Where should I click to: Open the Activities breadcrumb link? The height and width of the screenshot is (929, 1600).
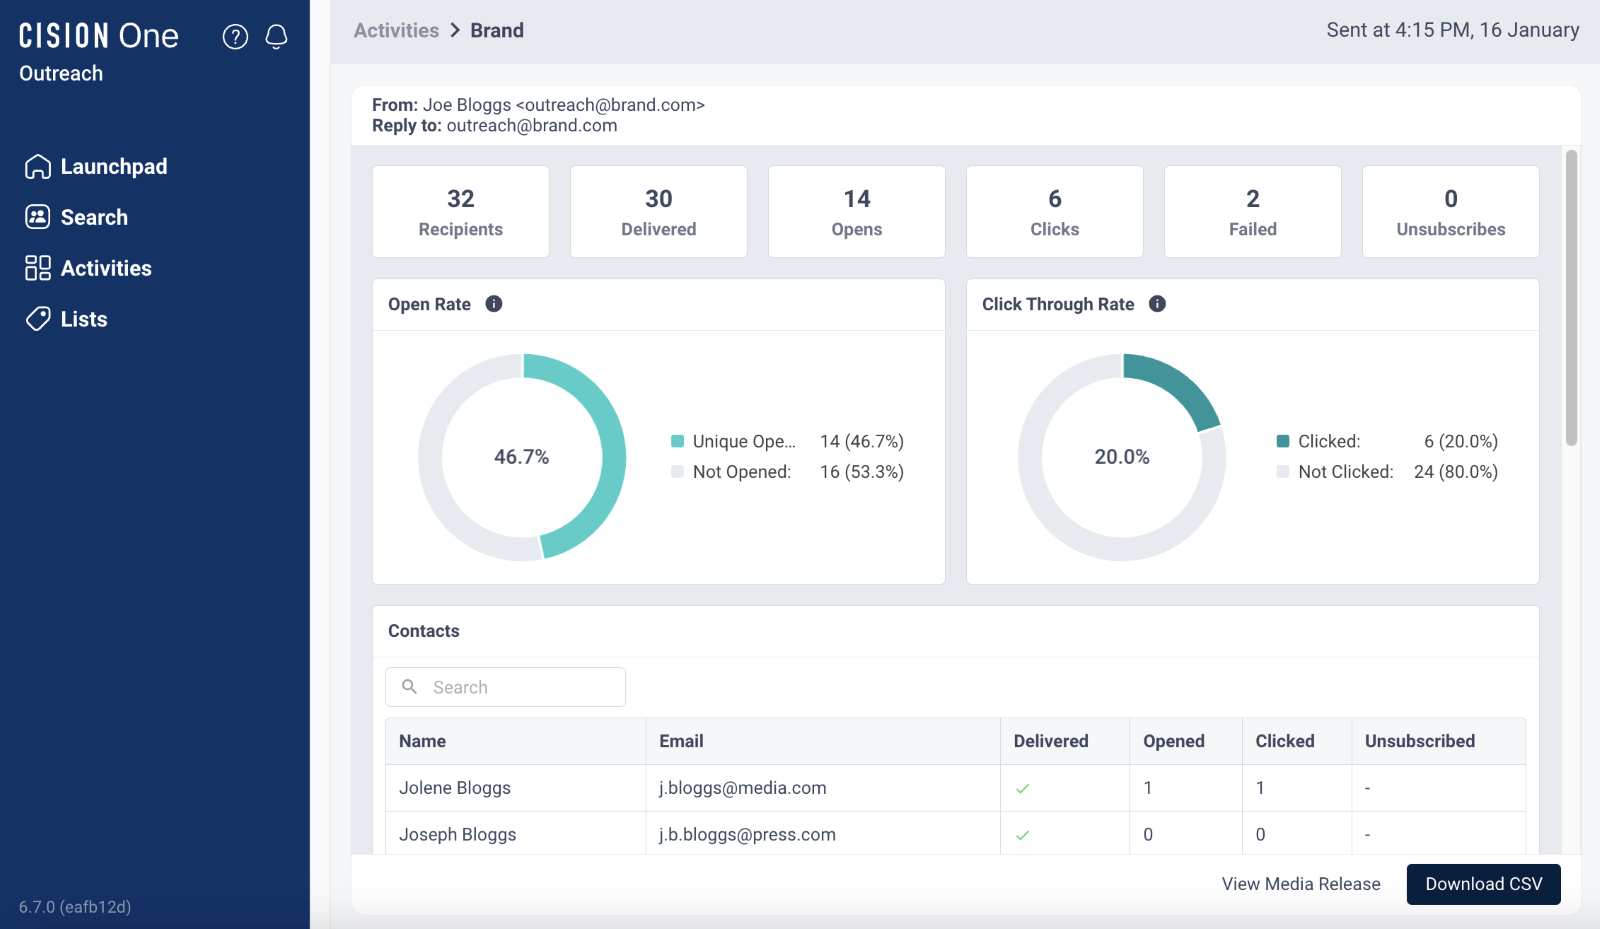pos(396,30)
